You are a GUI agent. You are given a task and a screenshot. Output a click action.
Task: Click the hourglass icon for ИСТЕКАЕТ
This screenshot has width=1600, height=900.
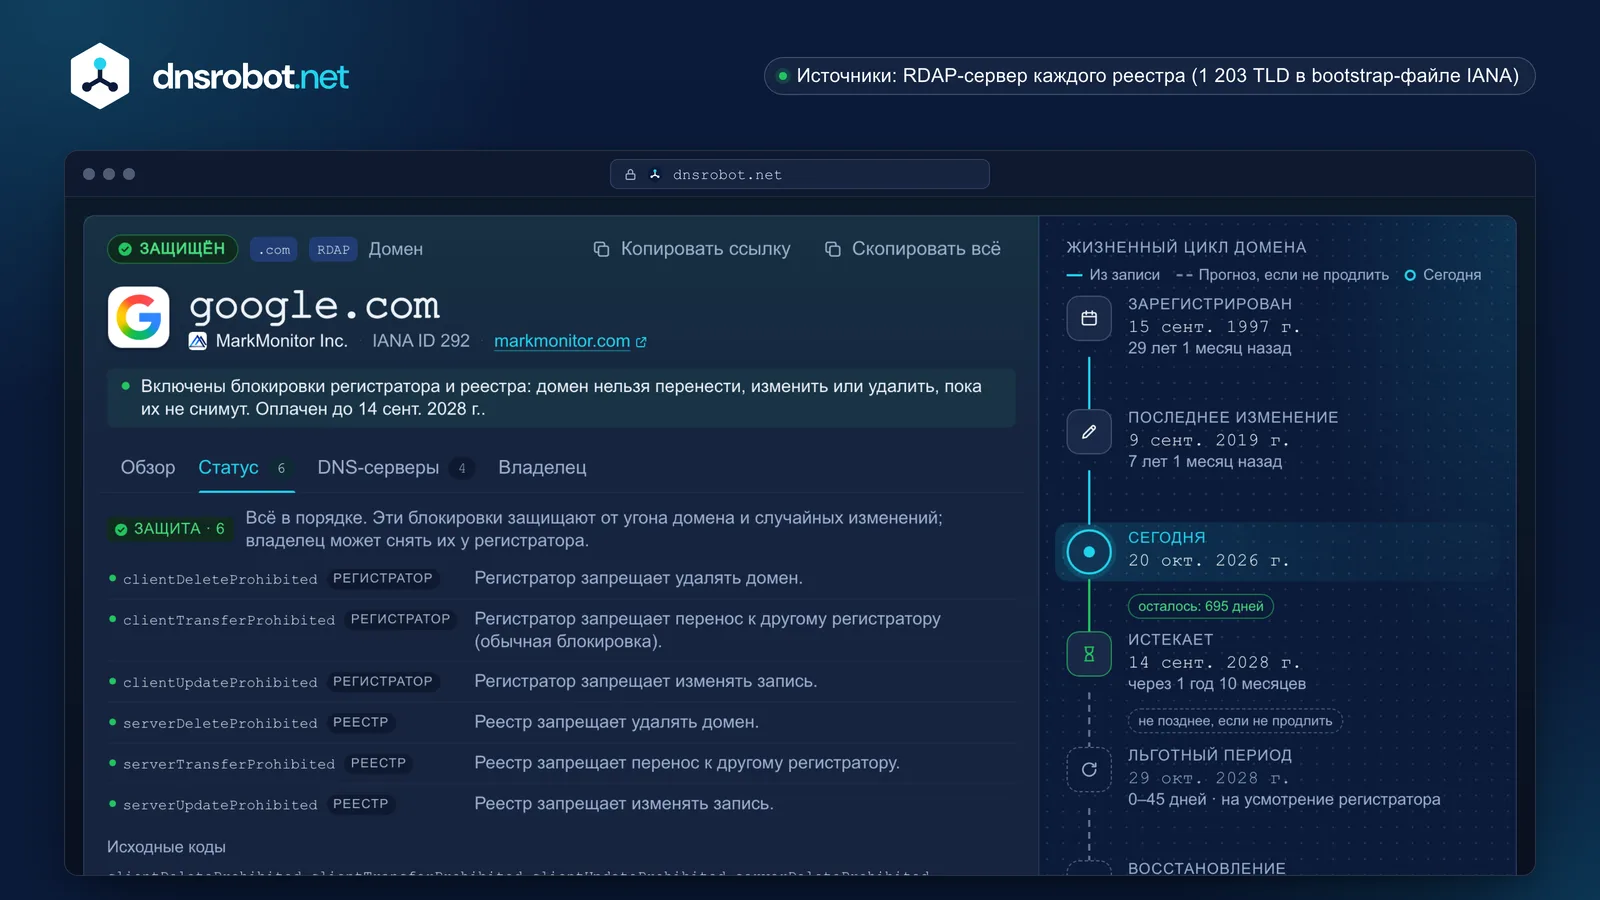[x=1089, y=654]
